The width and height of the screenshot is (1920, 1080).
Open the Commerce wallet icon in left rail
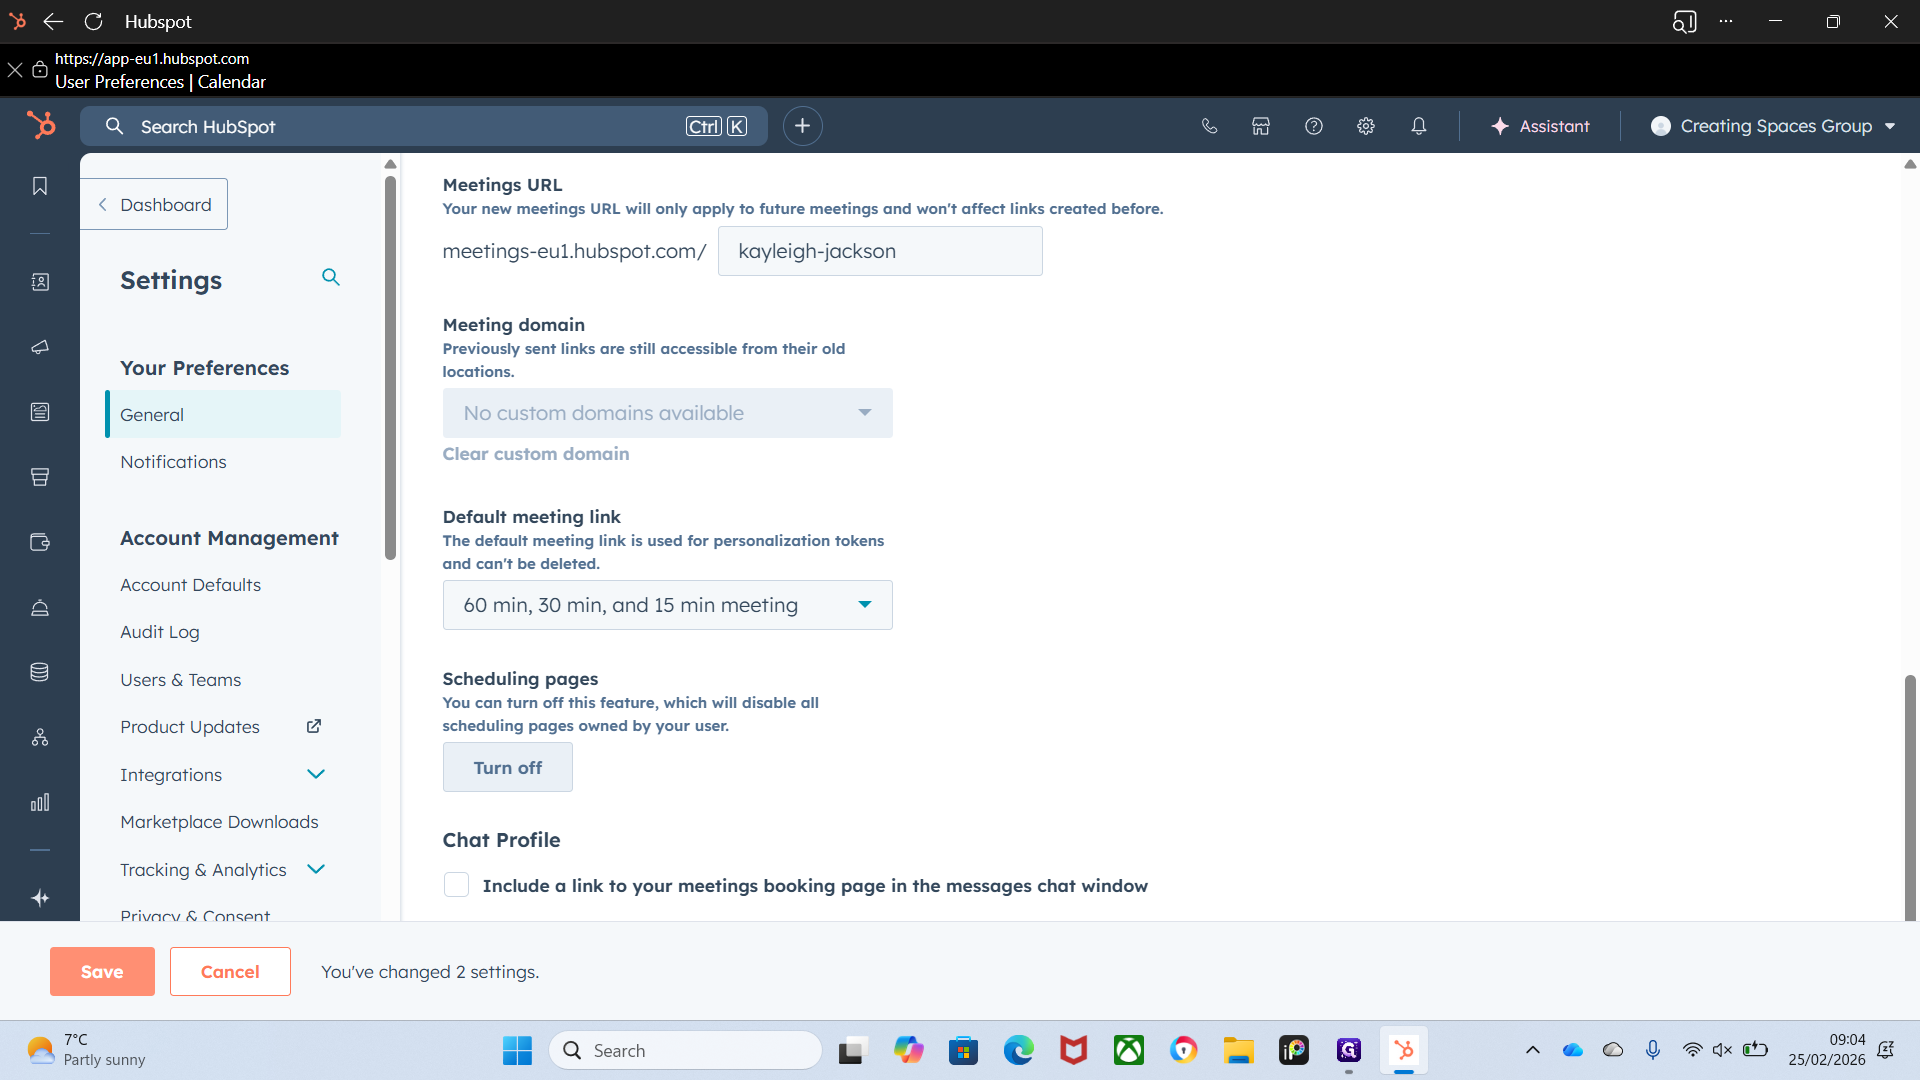40,542
